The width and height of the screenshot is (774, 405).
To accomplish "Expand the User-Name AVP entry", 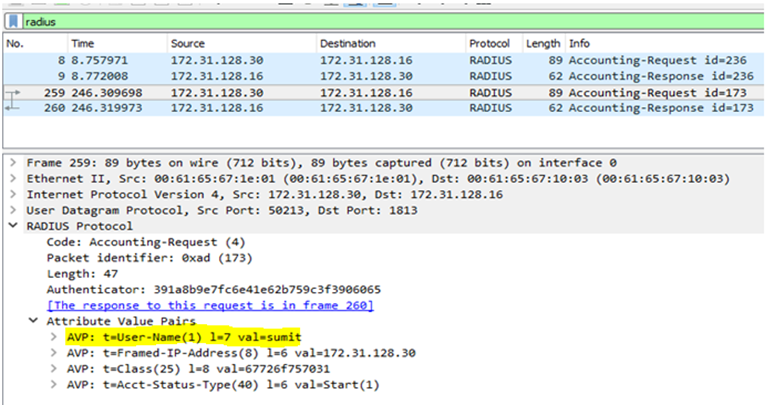I will tap(55, 338).
